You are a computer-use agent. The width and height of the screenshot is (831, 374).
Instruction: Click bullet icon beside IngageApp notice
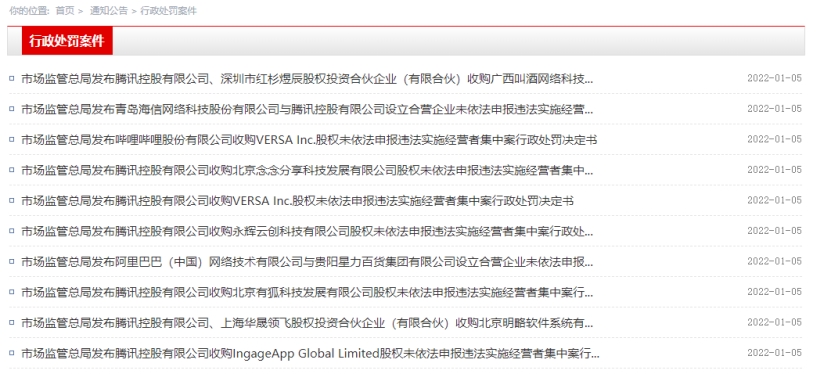[x=12, y=352]
